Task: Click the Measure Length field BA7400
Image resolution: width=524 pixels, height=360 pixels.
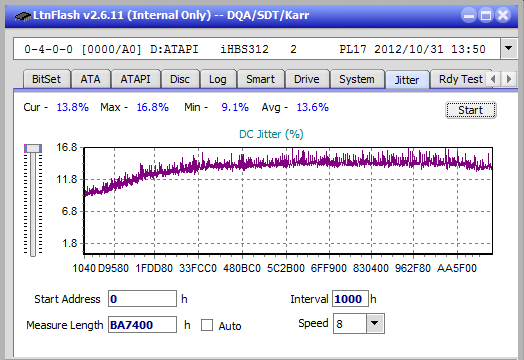Action: coord(142,325)
